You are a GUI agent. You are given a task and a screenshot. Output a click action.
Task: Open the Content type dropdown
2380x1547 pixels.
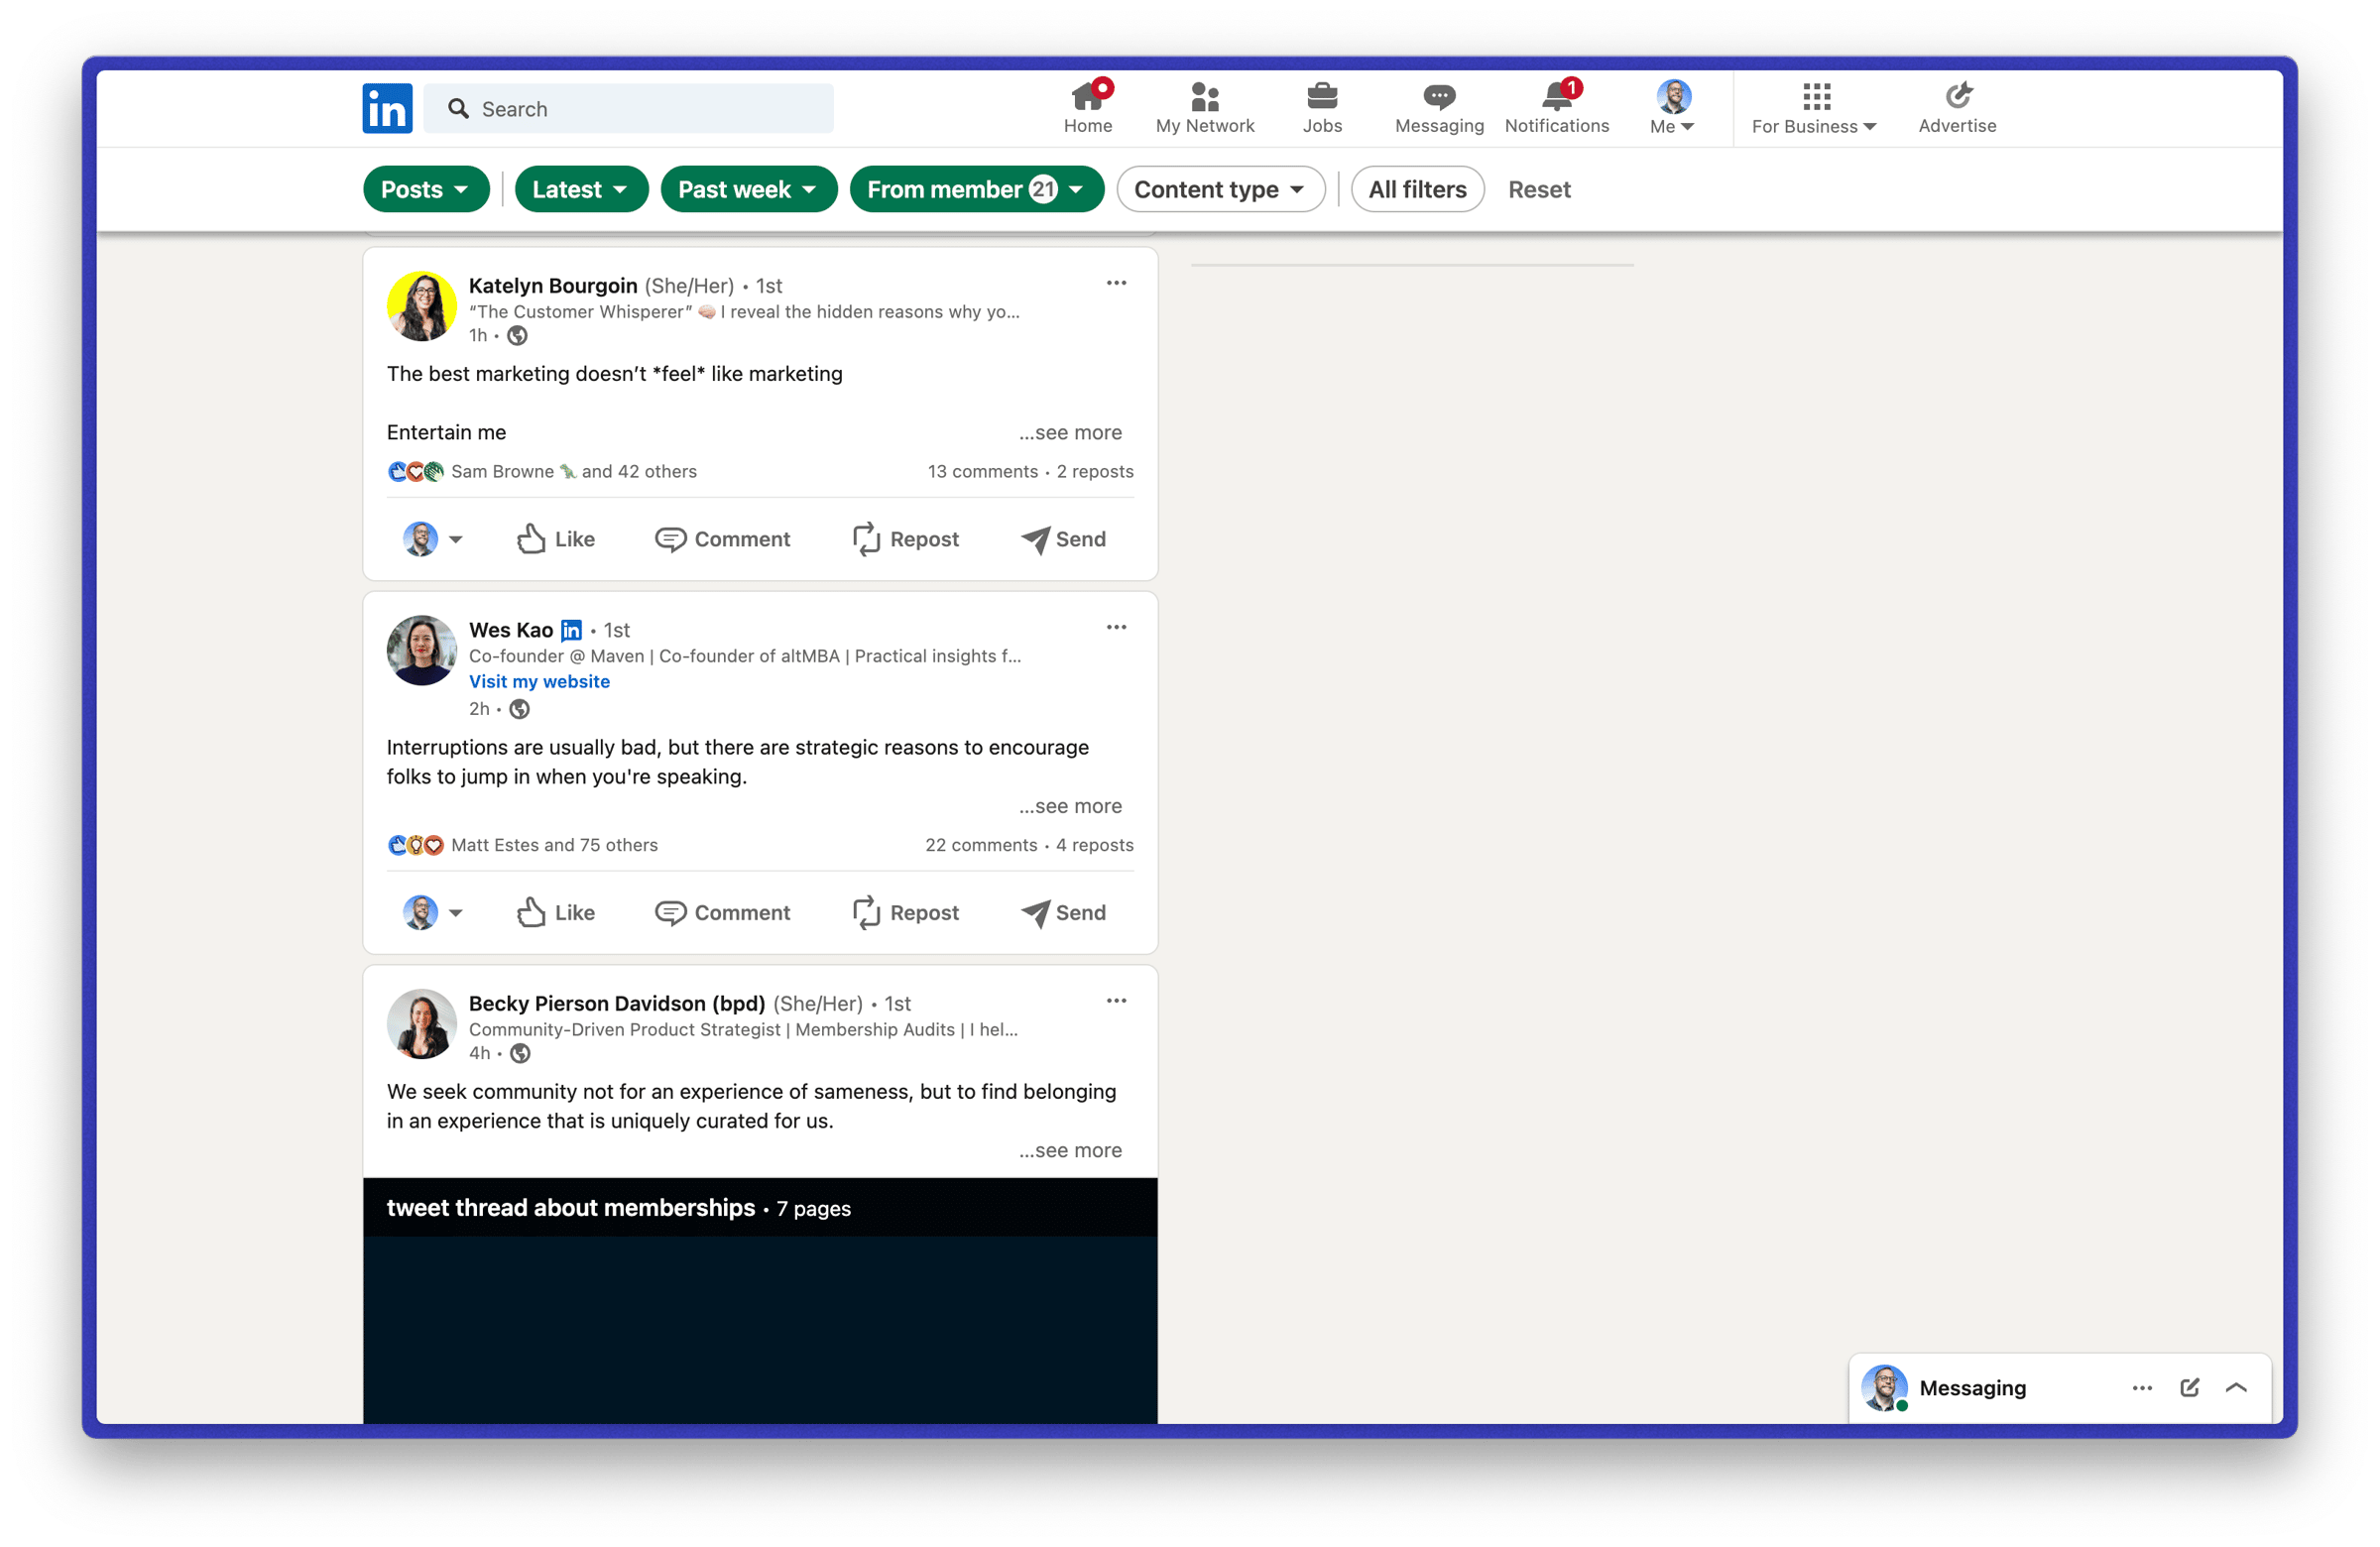tap(1220, 189)
